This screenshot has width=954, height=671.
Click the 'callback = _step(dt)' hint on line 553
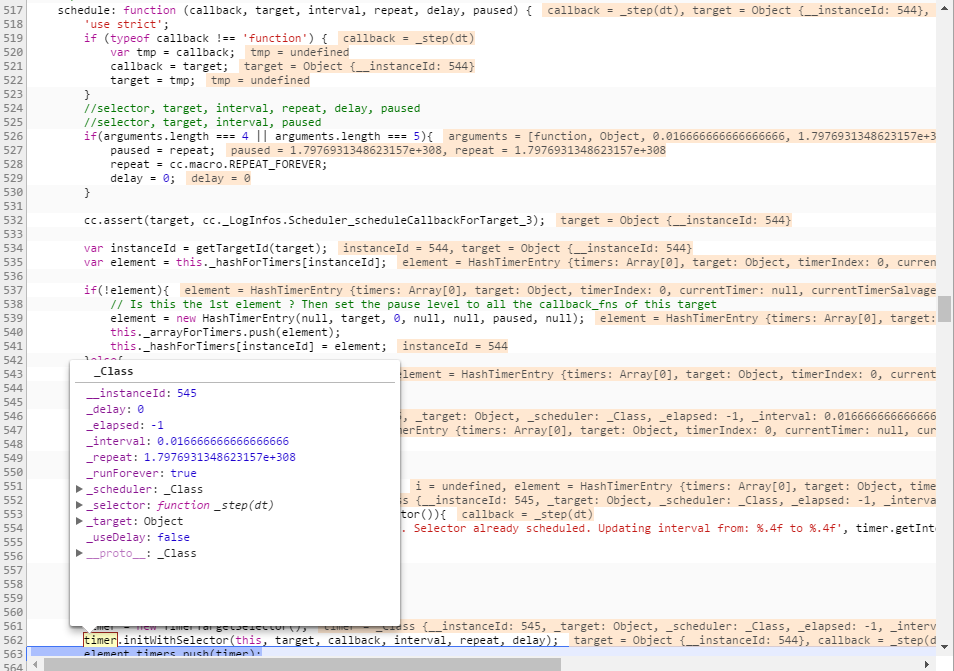[x=527, y=514]
